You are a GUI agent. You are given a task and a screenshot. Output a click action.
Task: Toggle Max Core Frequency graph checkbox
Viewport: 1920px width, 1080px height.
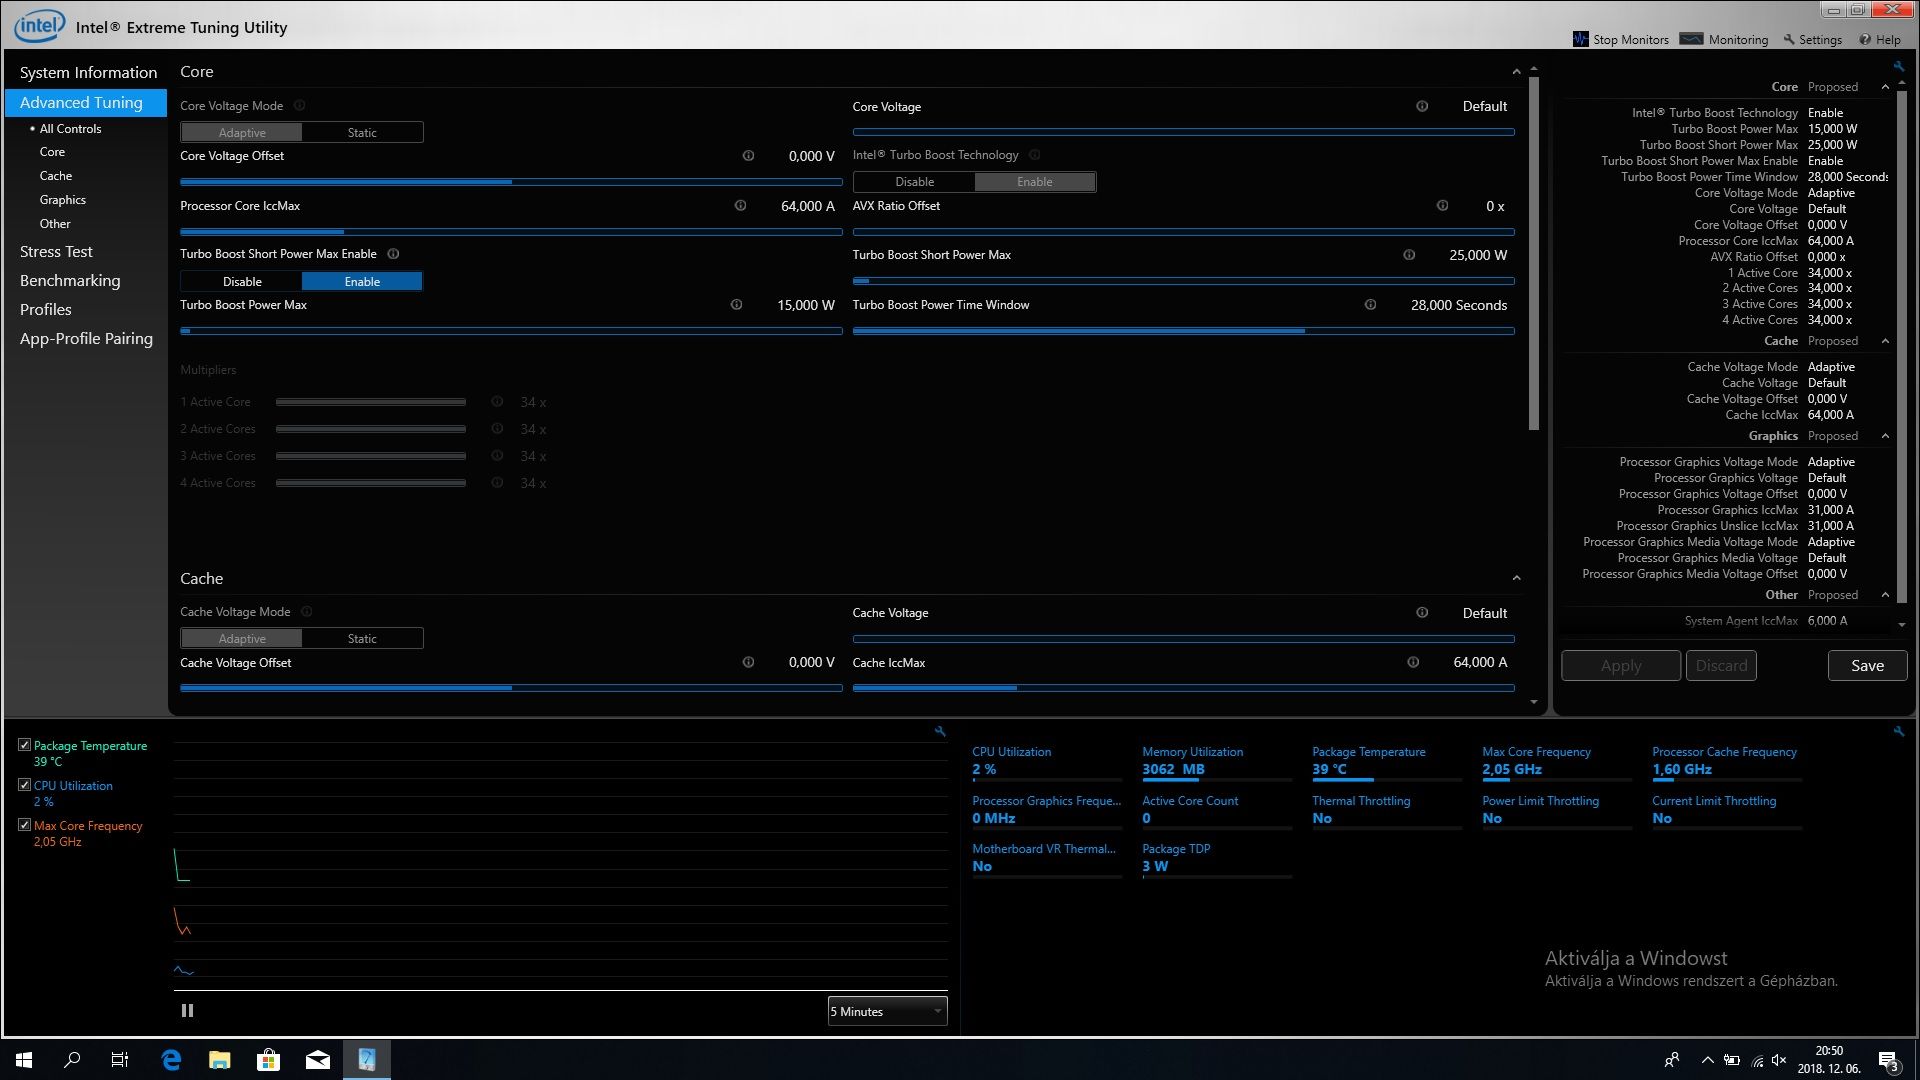24,825
